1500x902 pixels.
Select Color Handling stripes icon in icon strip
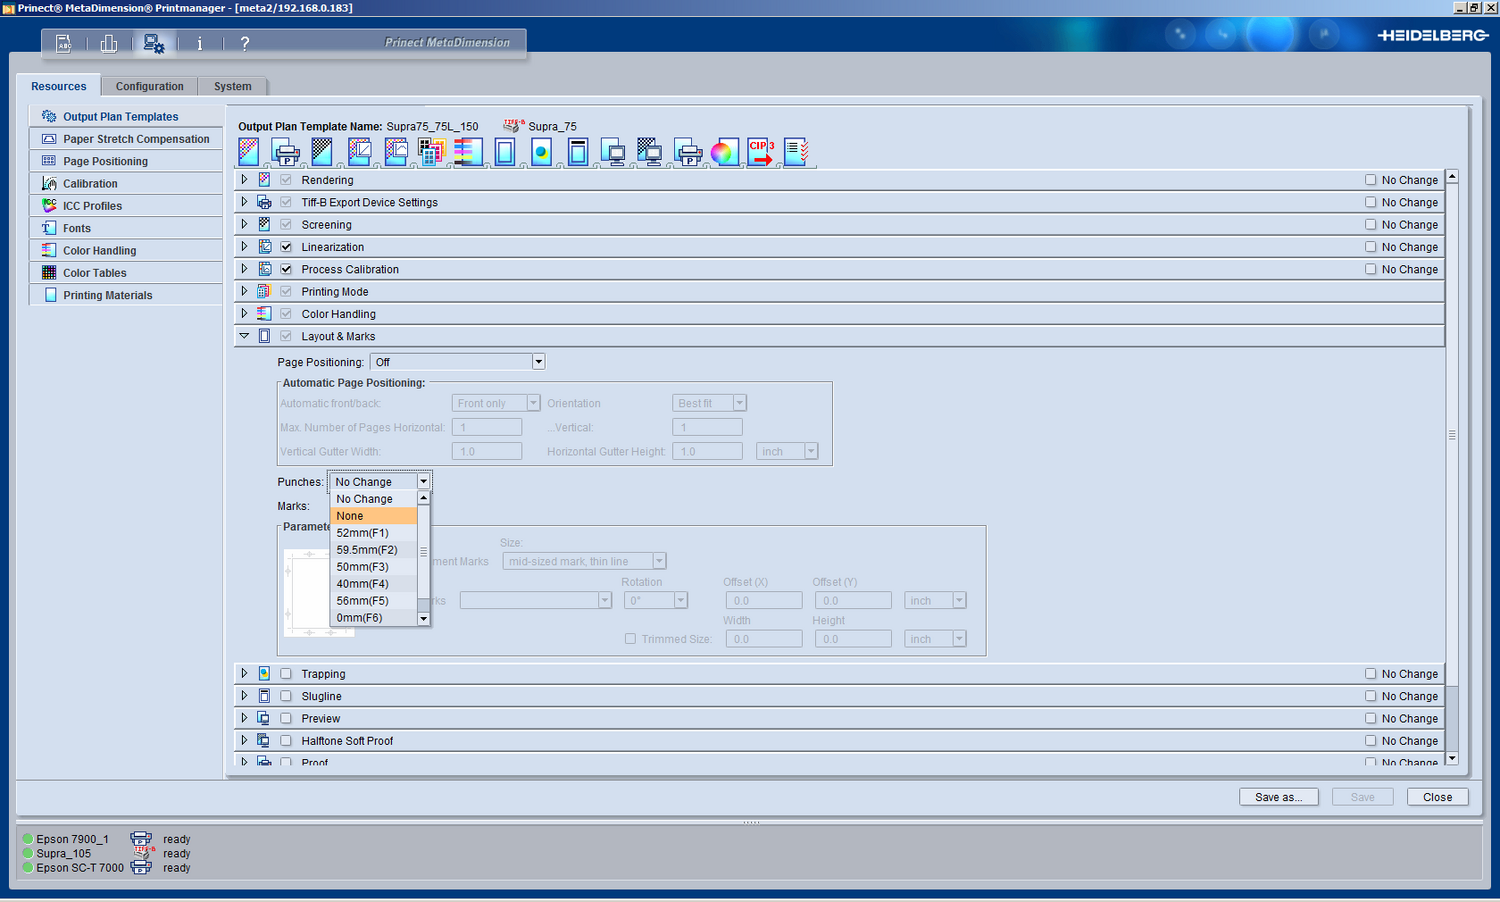tap(468, 152)
